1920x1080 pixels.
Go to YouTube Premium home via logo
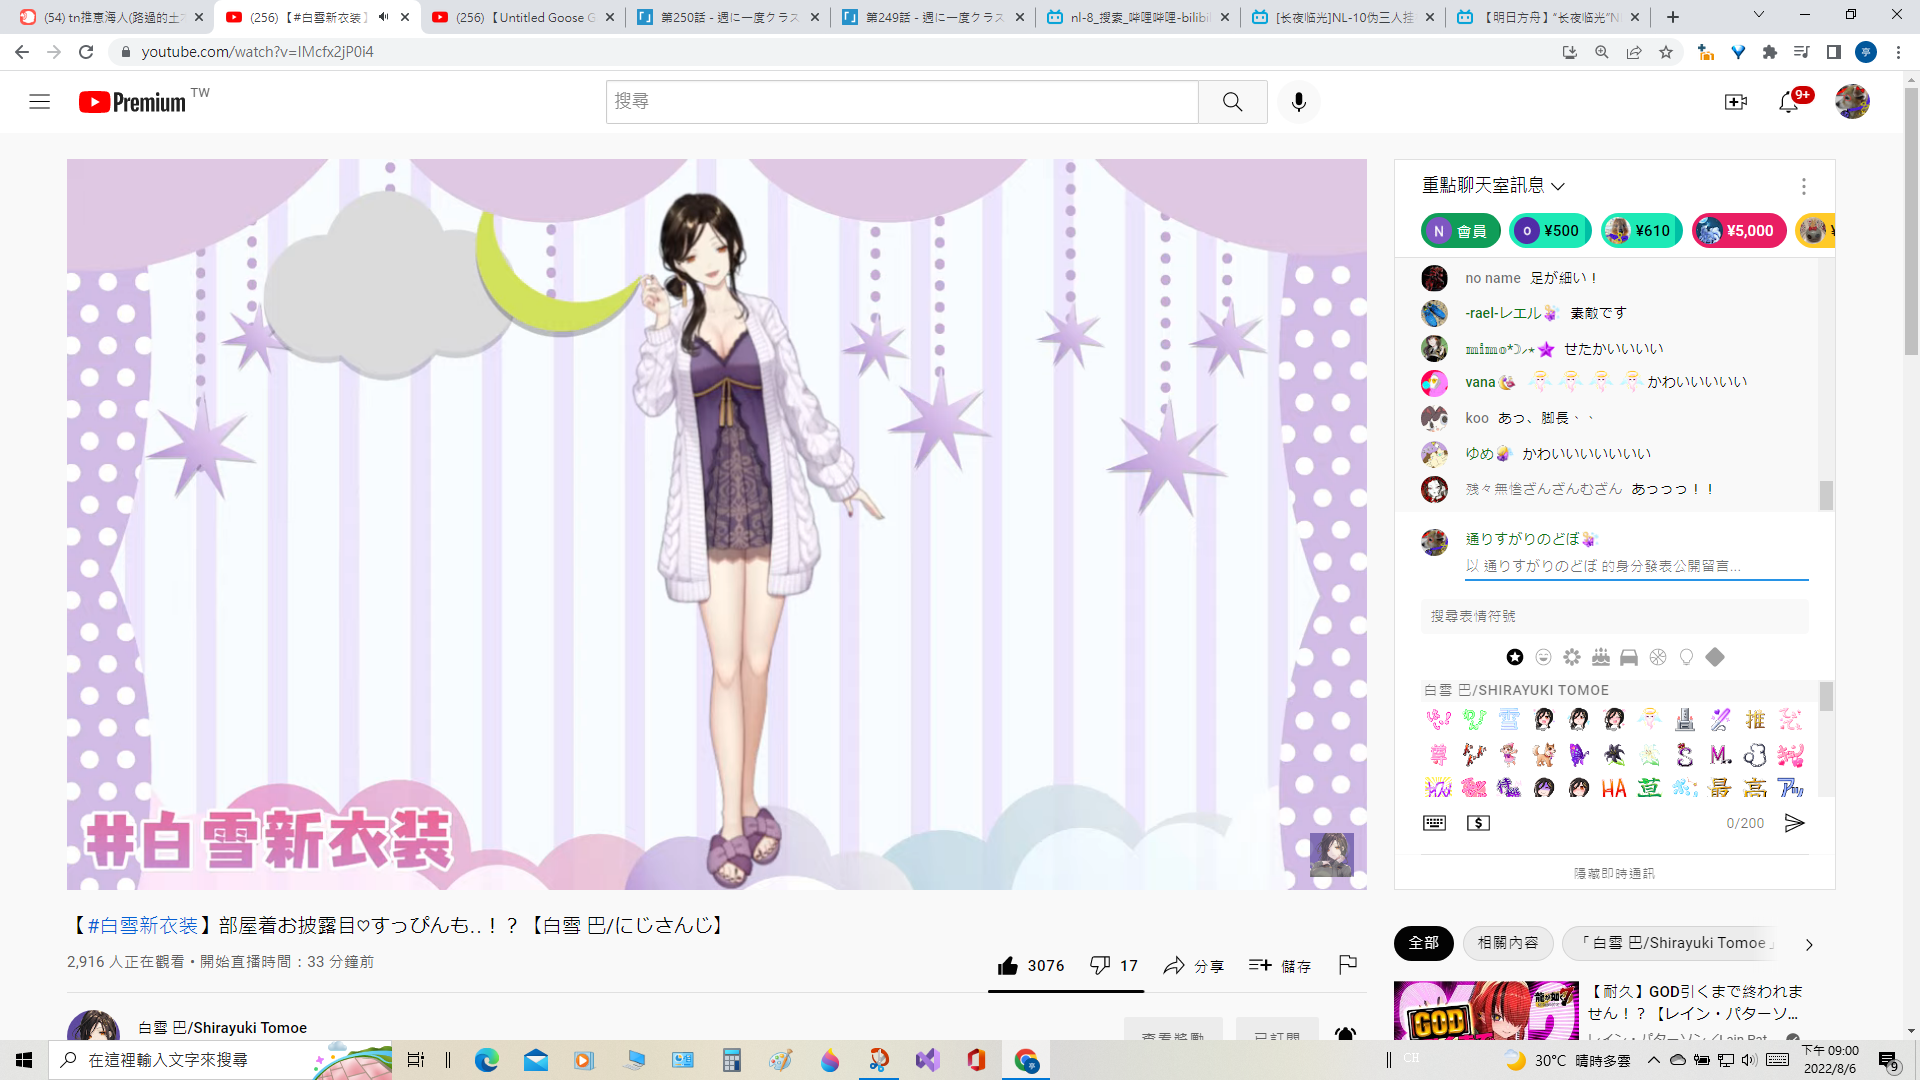click(133, 102)
